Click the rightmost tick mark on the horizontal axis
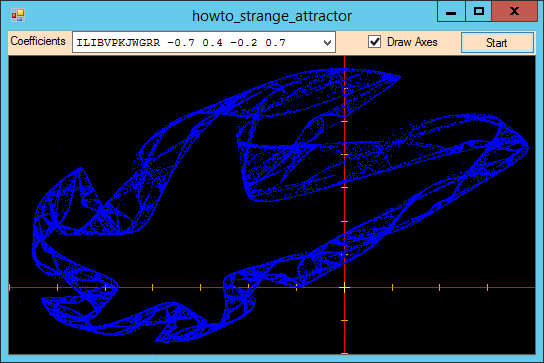This screenshot has height=363, width=544. tap(487, 287)
